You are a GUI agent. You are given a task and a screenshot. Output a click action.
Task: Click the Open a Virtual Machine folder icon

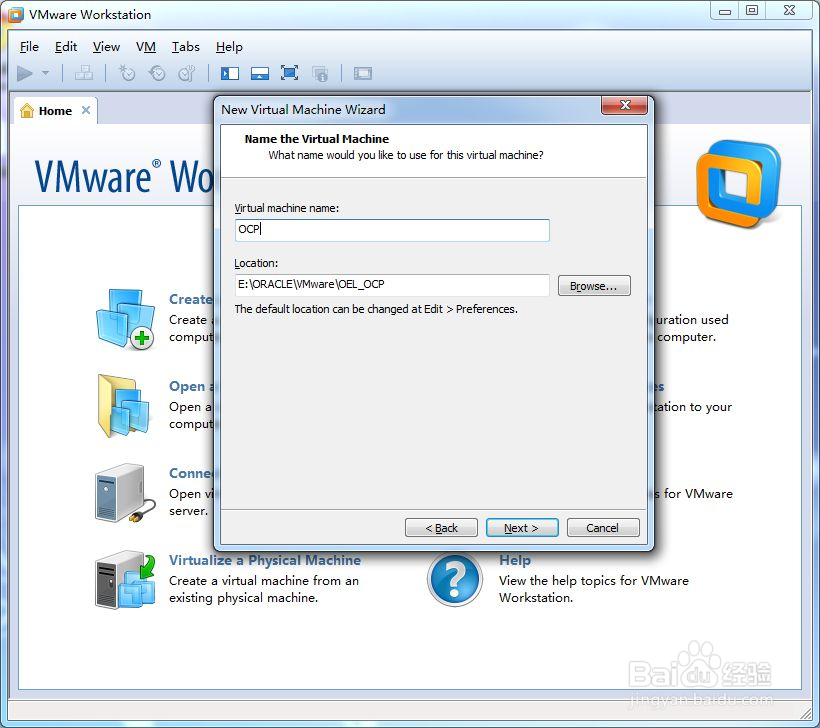124,405
